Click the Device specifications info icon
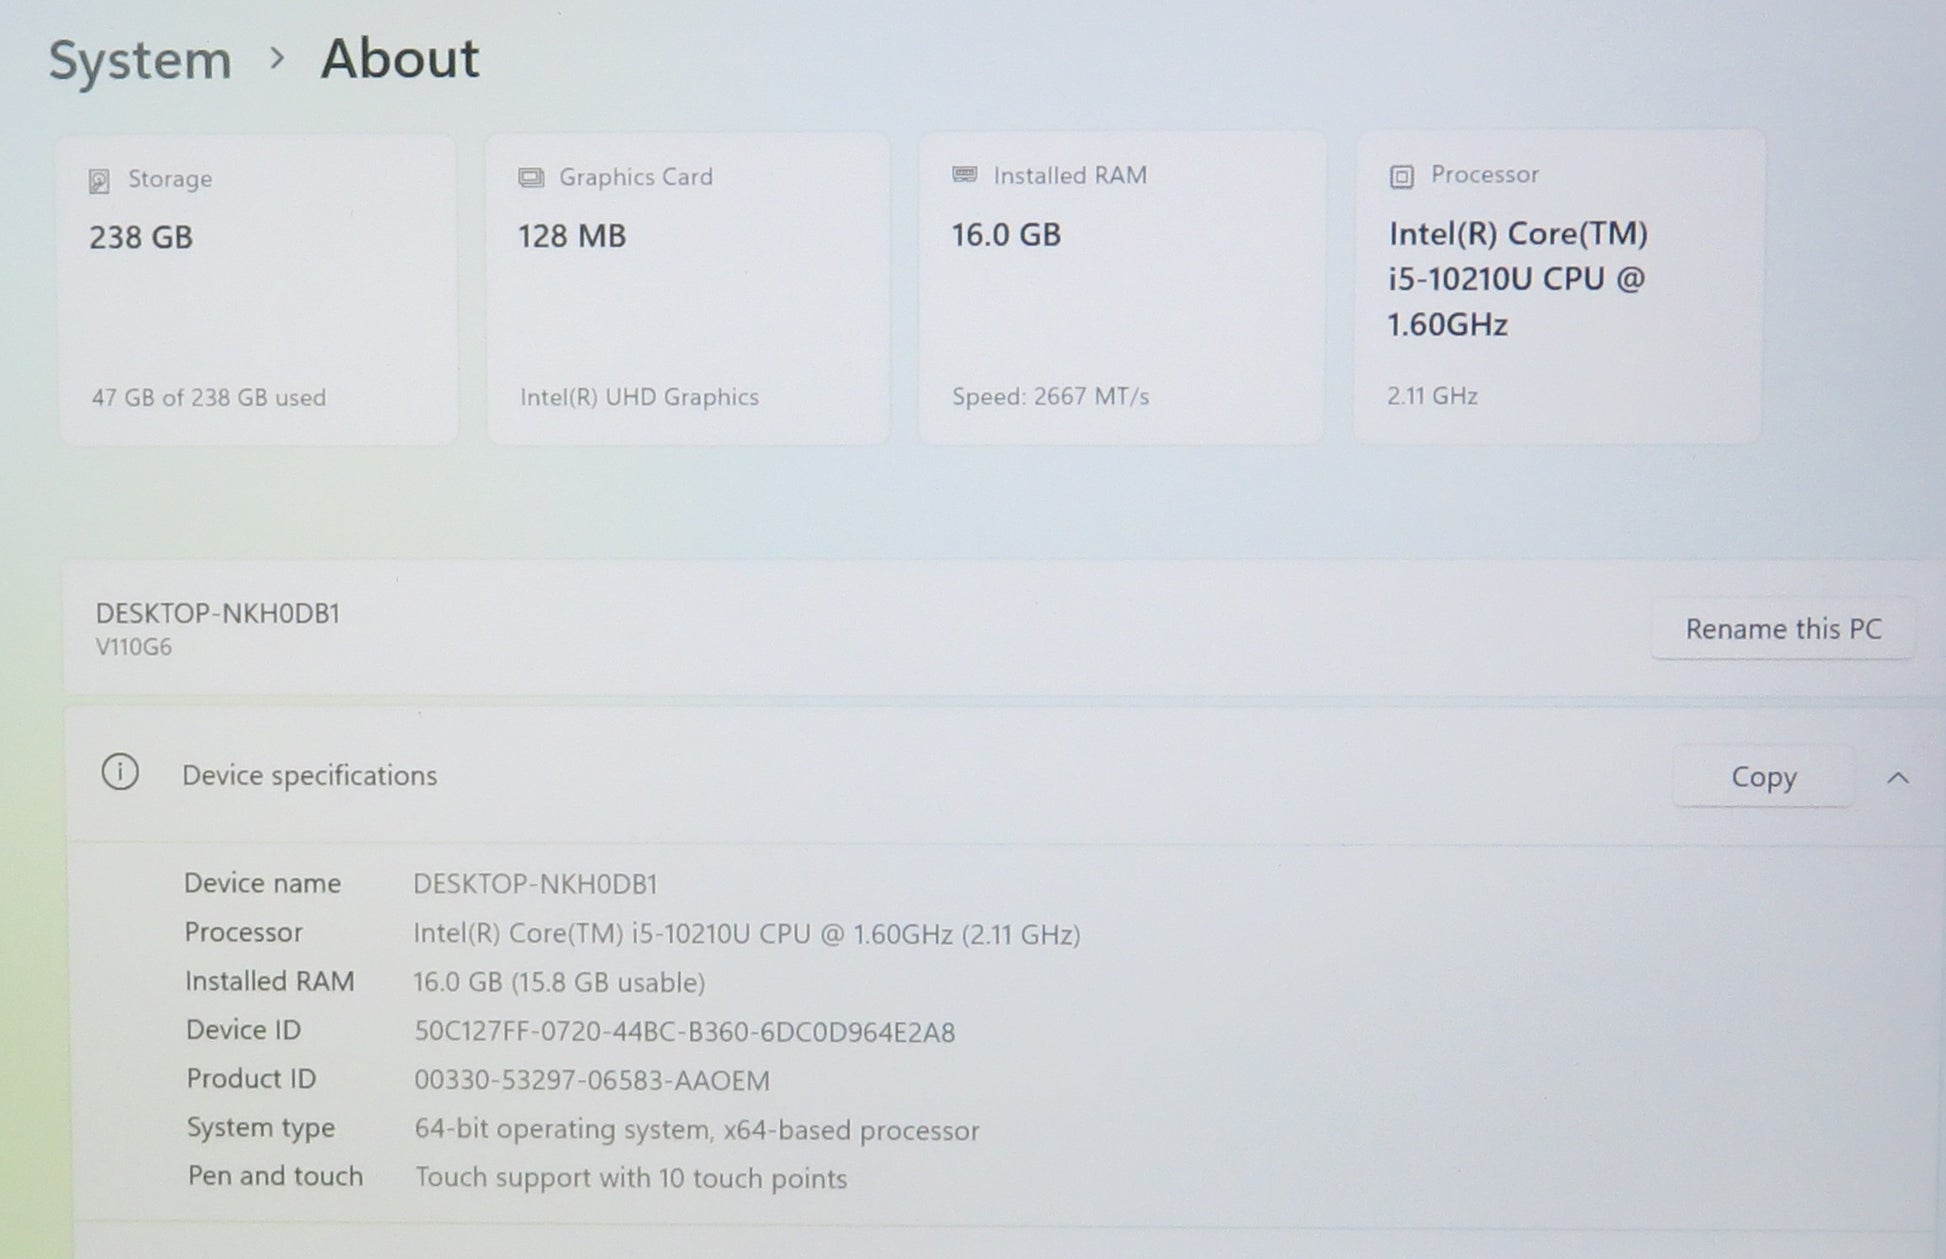 click(x=120, y=773)
